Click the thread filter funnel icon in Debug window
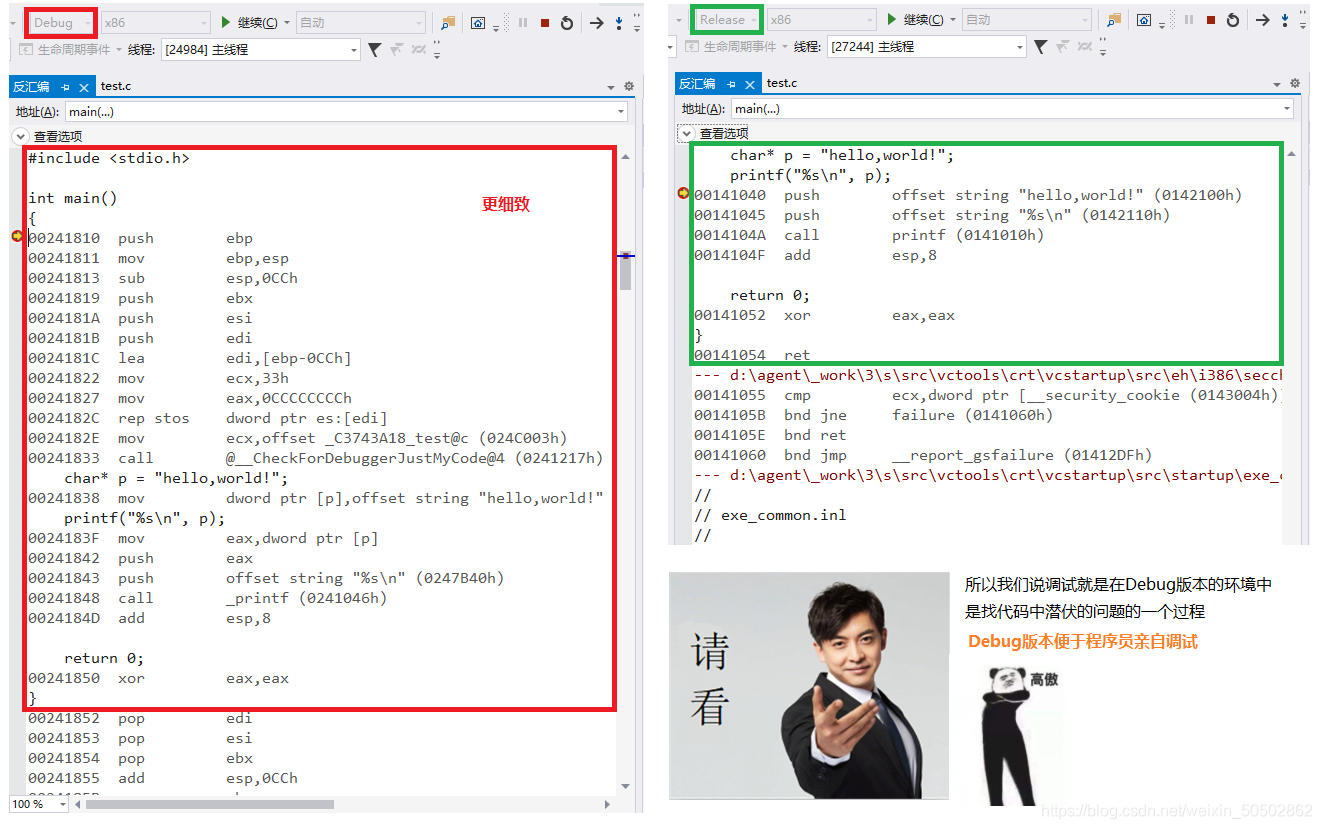The height and width of the screenshot is (829, 1322). click(374, 49)
